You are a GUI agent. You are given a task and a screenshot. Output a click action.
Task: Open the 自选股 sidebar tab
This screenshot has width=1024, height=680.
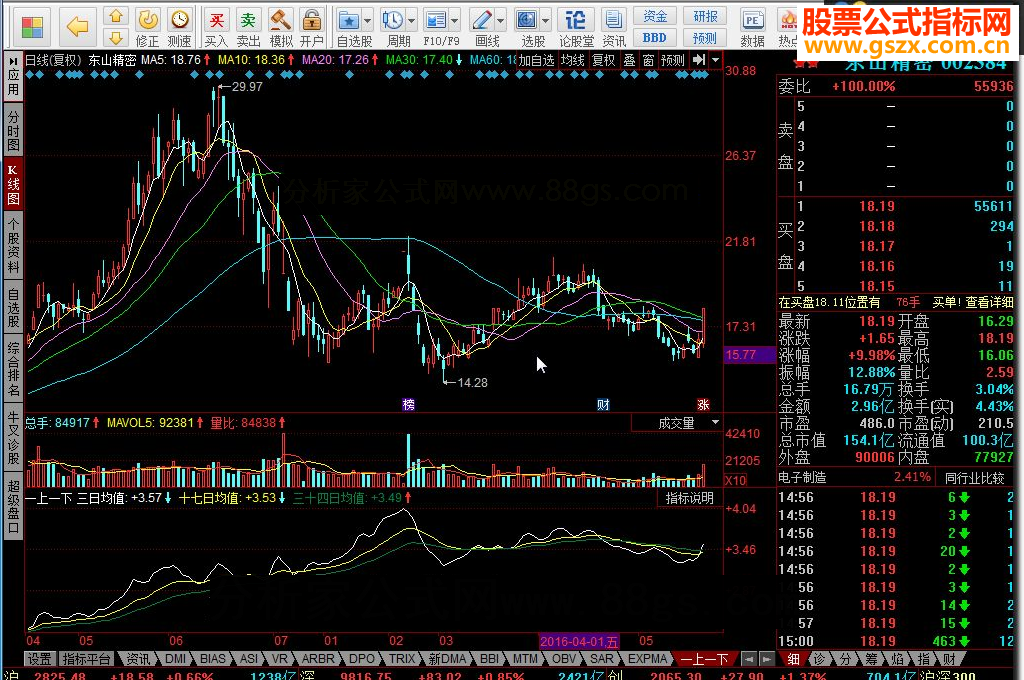pyautogui.click(x=13, y=307)
